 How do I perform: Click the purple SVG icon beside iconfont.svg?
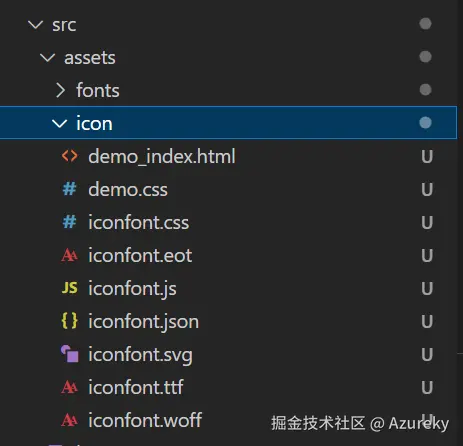[70, 354]
